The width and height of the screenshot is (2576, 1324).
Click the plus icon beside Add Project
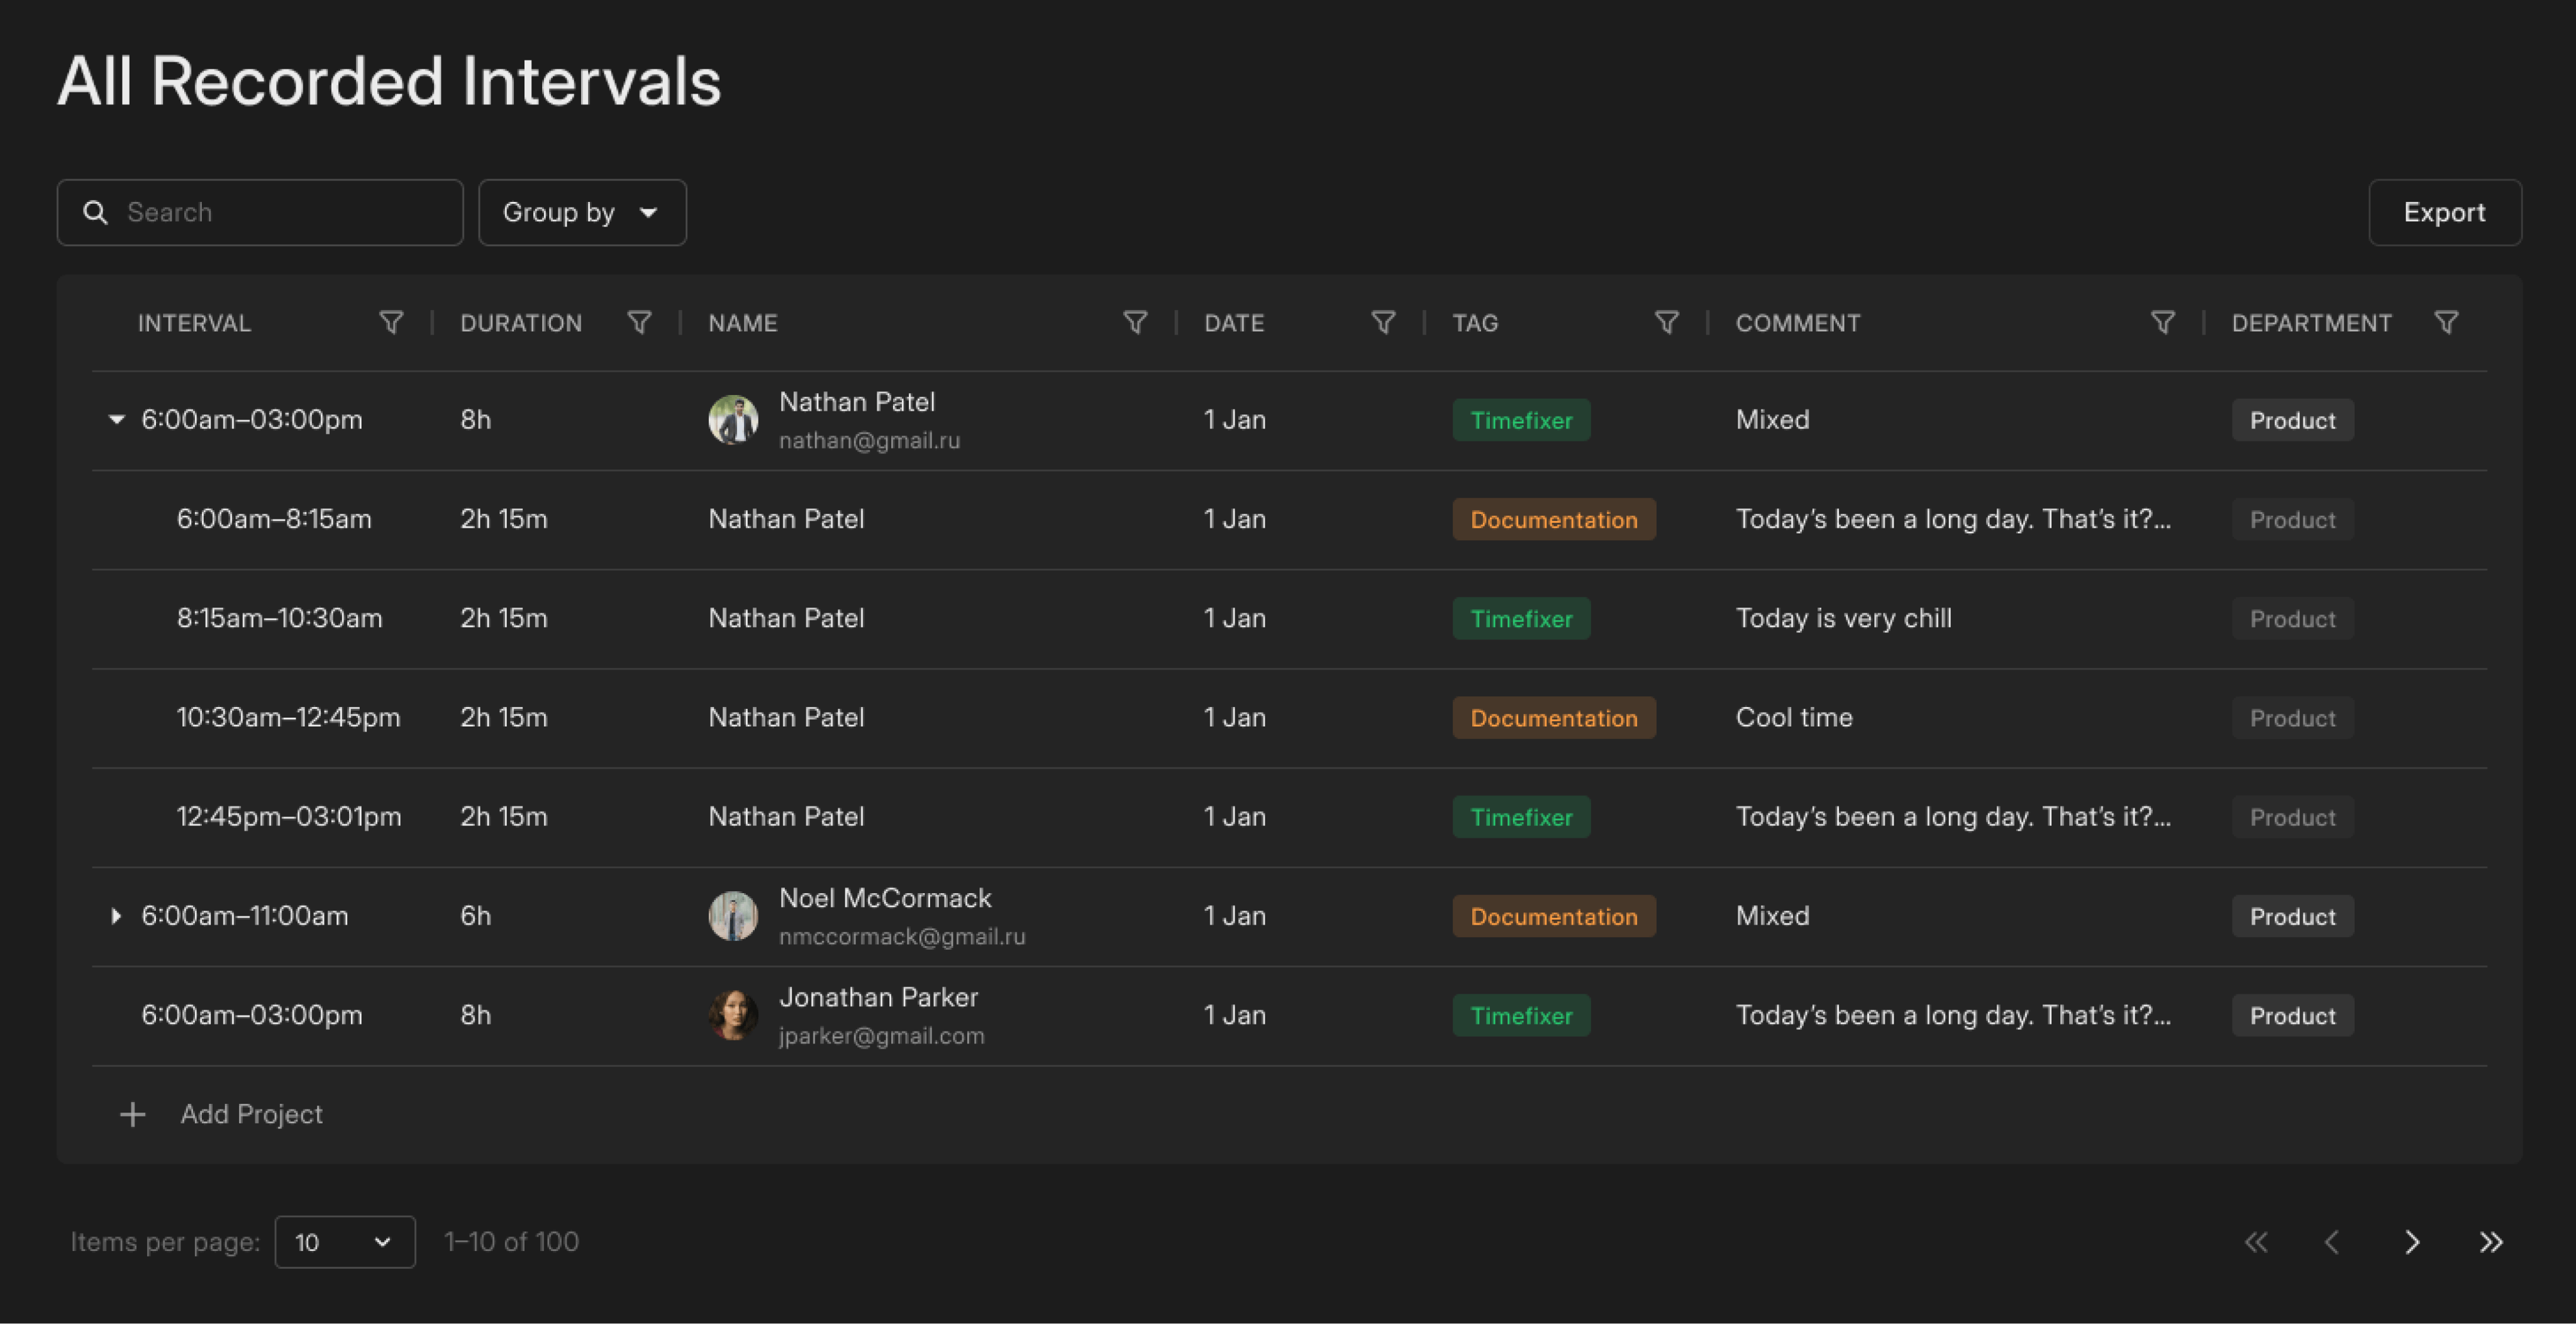pos(132,1114)
